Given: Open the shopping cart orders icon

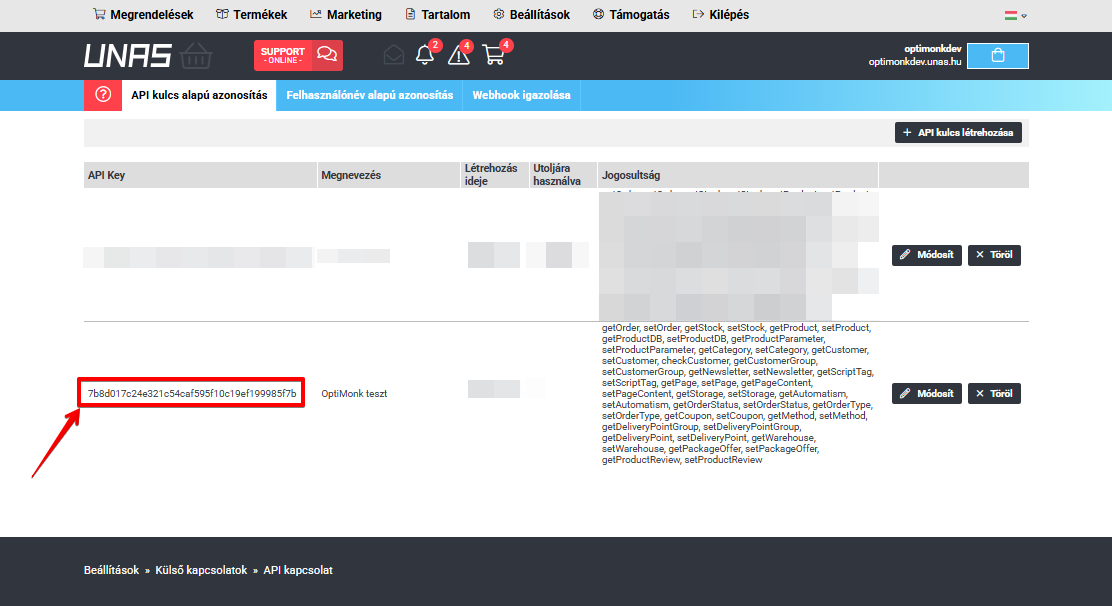Looking at the screenshot, I should click(x=494, y=55).
